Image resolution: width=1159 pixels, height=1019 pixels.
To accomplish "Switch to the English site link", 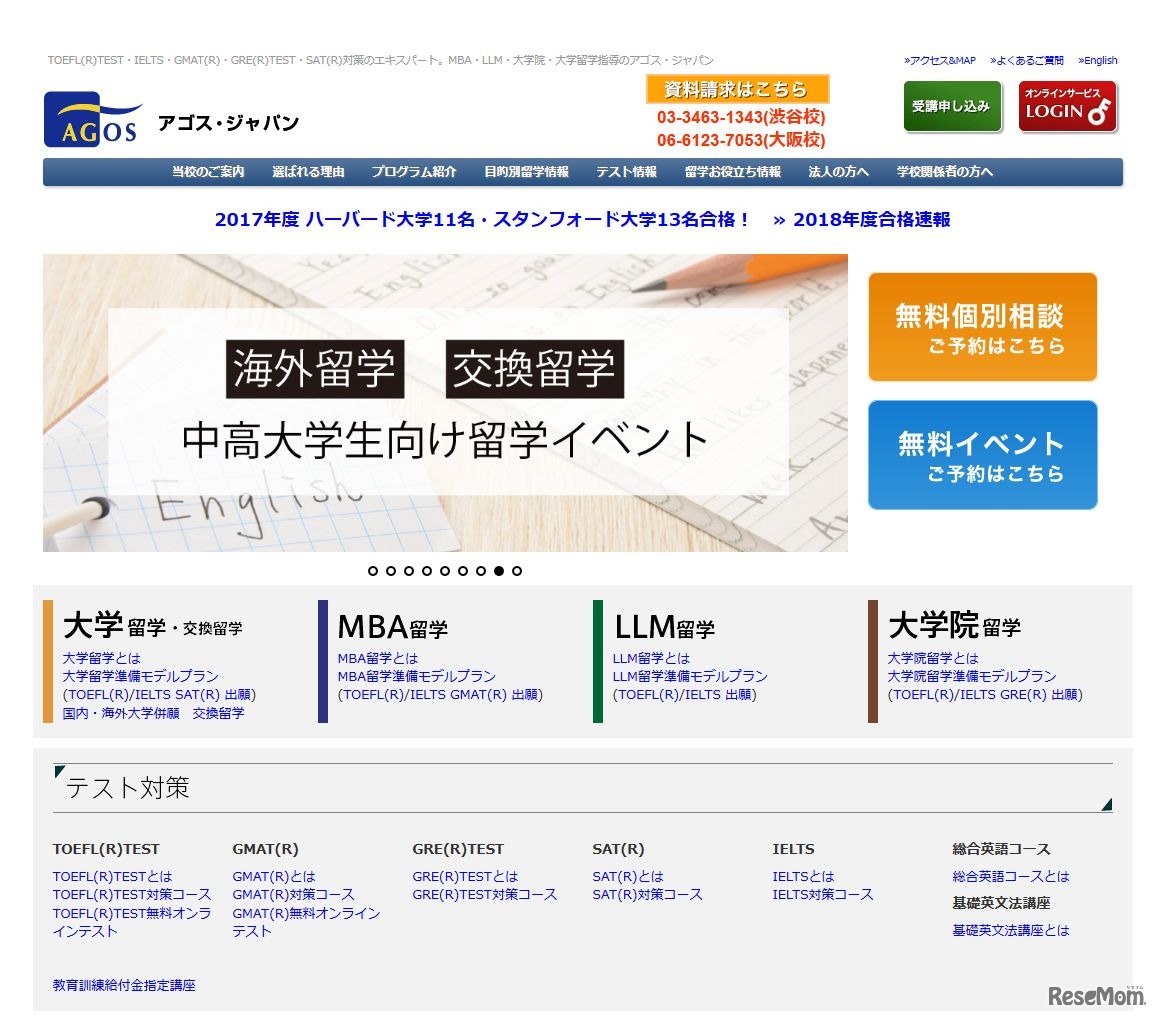I will click(x=1098, y=61).
